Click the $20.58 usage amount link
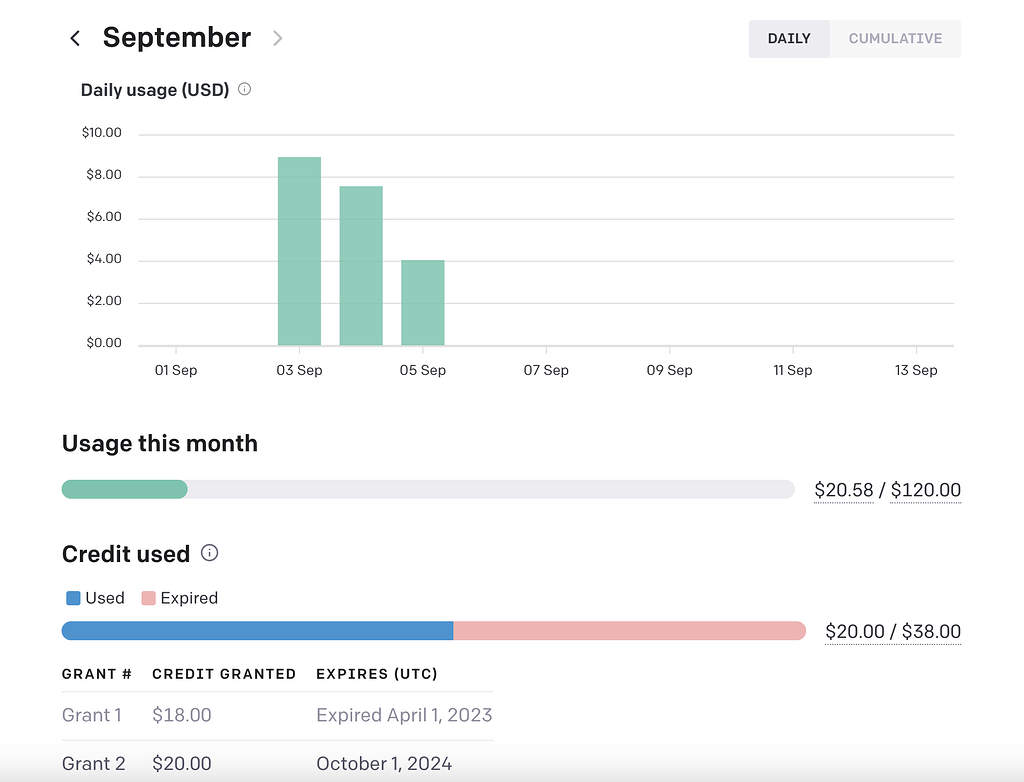1024x782 pixels. [843, 490]
